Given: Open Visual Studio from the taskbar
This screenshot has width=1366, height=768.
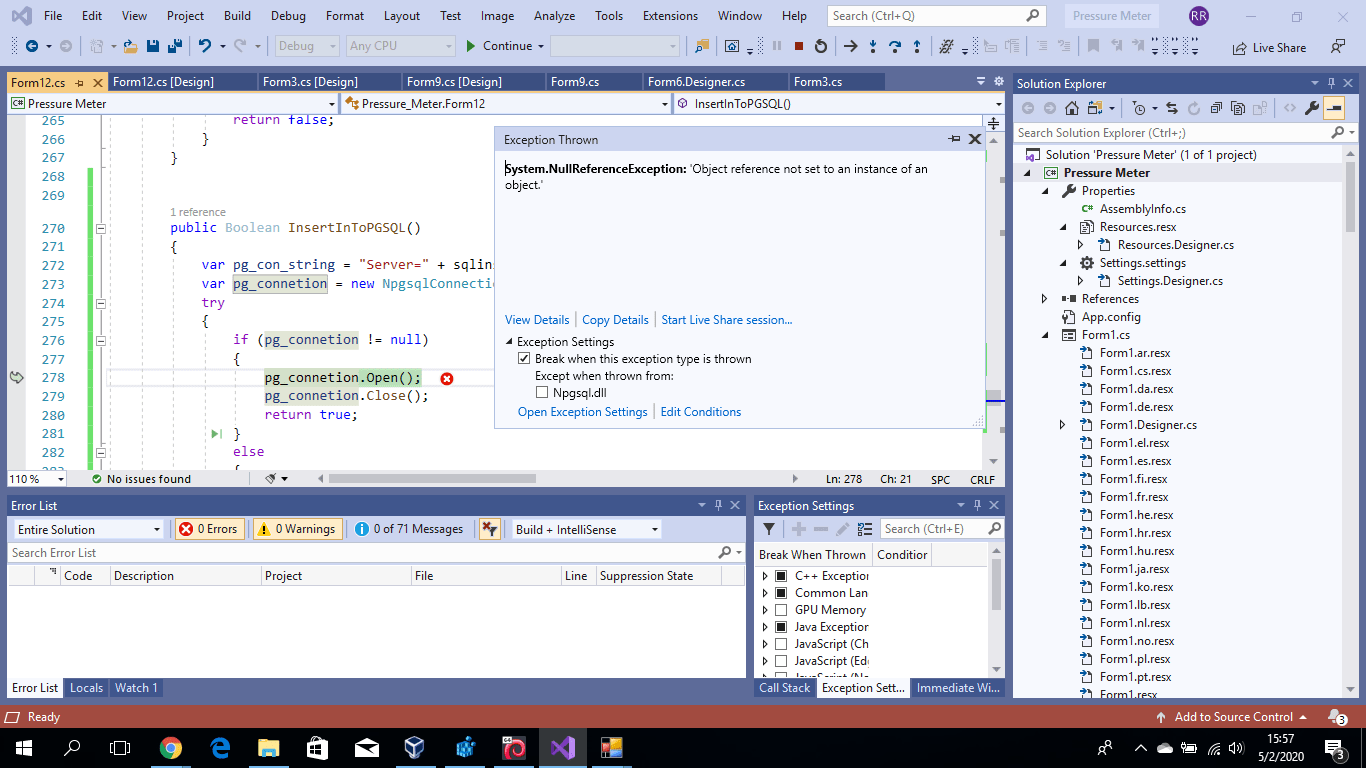Looking at the screenshot, I should coord(562,747).
